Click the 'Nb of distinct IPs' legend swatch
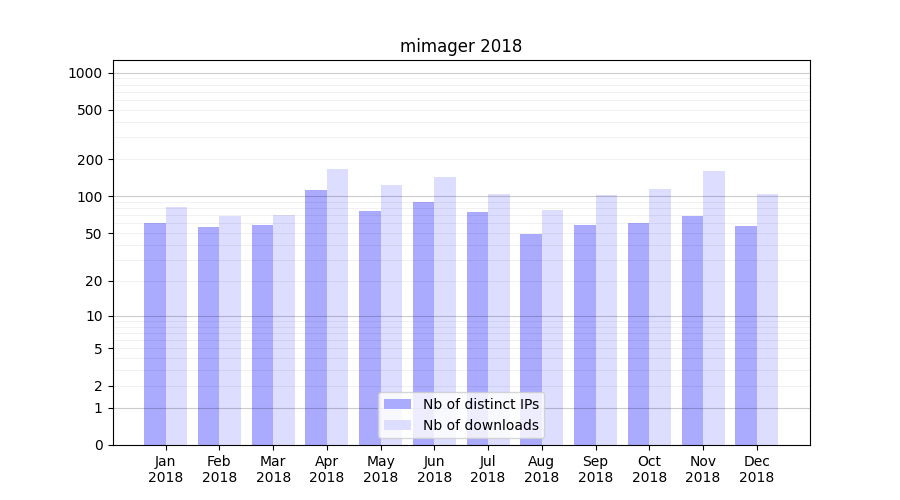 [397, 404]
